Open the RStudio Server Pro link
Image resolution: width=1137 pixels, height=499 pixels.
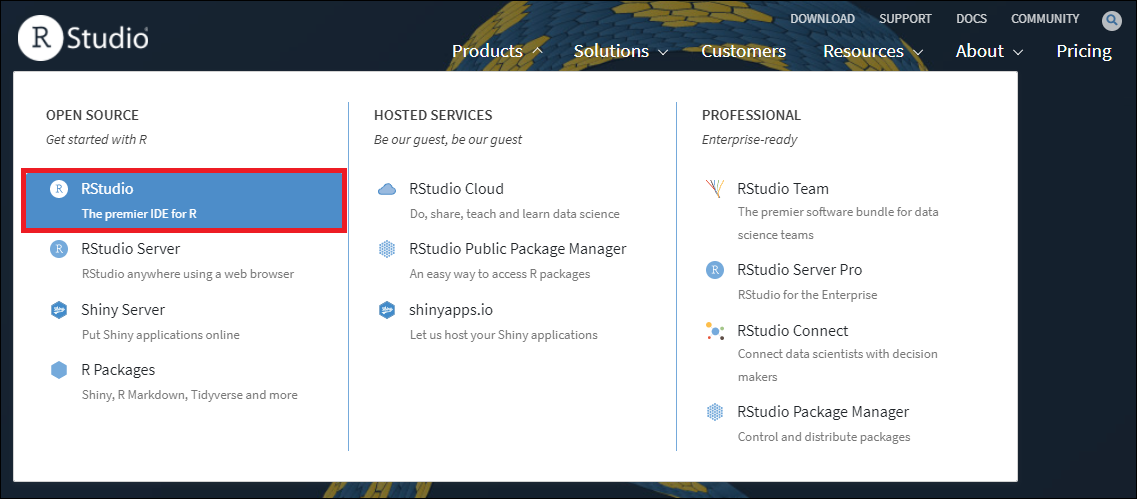800,270
